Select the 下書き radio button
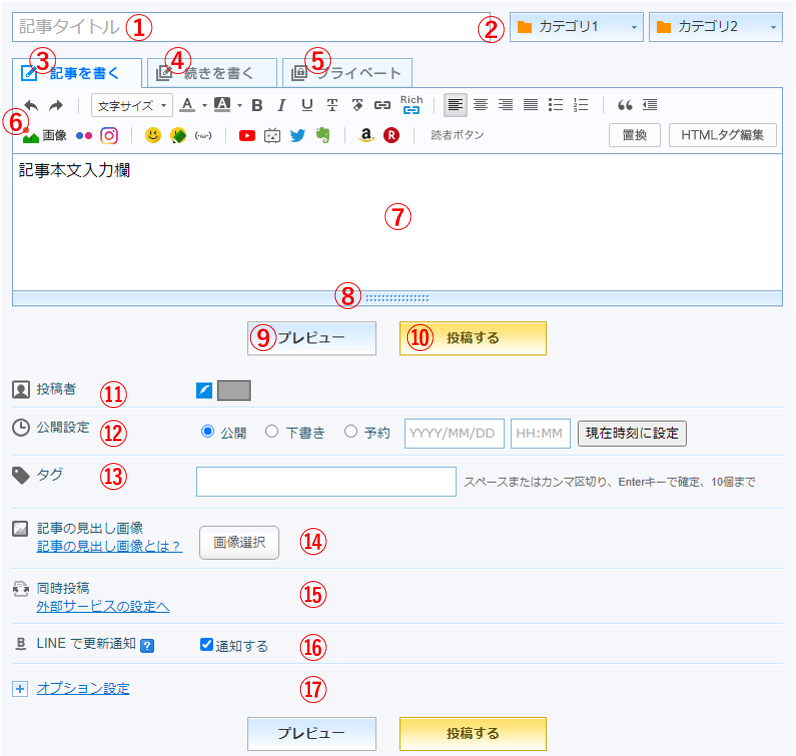 coord(272,432)
